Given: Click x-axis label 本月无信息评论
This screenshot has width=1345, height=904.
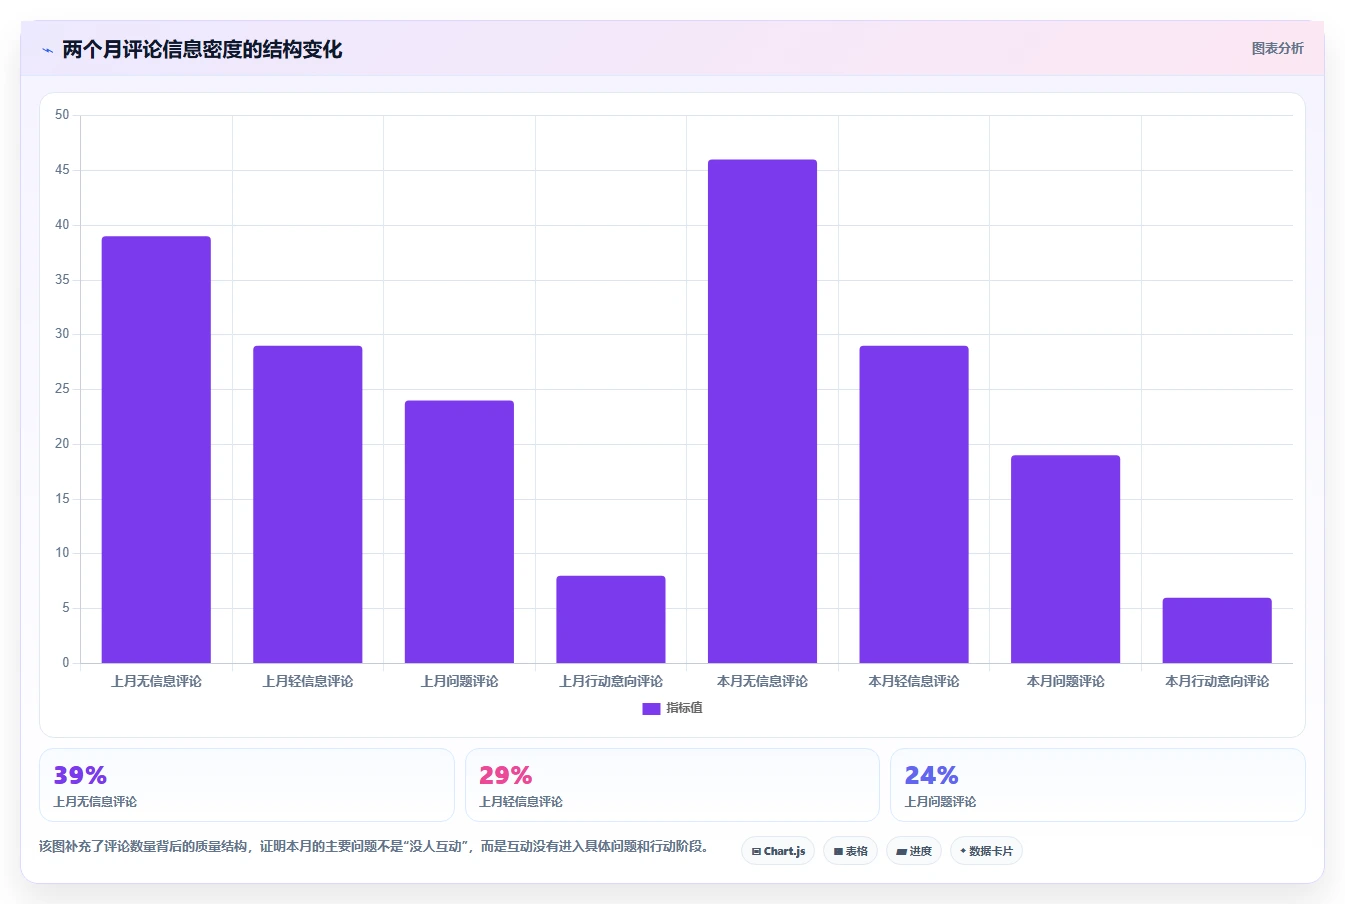Looking at the screenshot, I should pyautogui.click(x=762, y=681).
